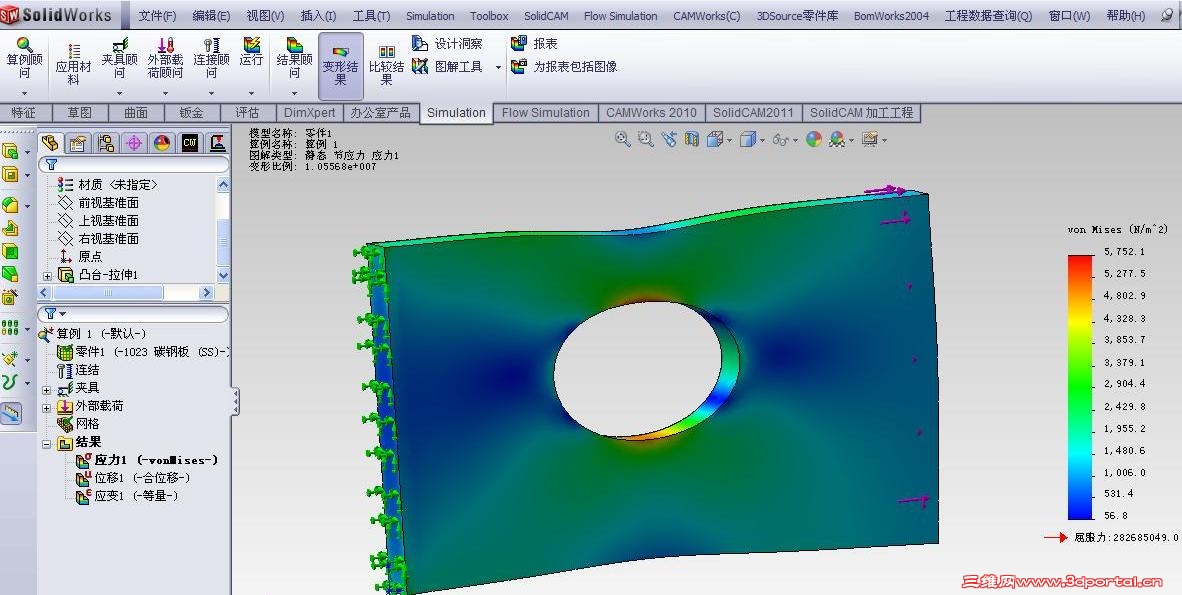The height and width of the screenshot is (595, 1182).
Task: Expand 夹具顾问 dropdown arrow
Action: coord(120,94)
